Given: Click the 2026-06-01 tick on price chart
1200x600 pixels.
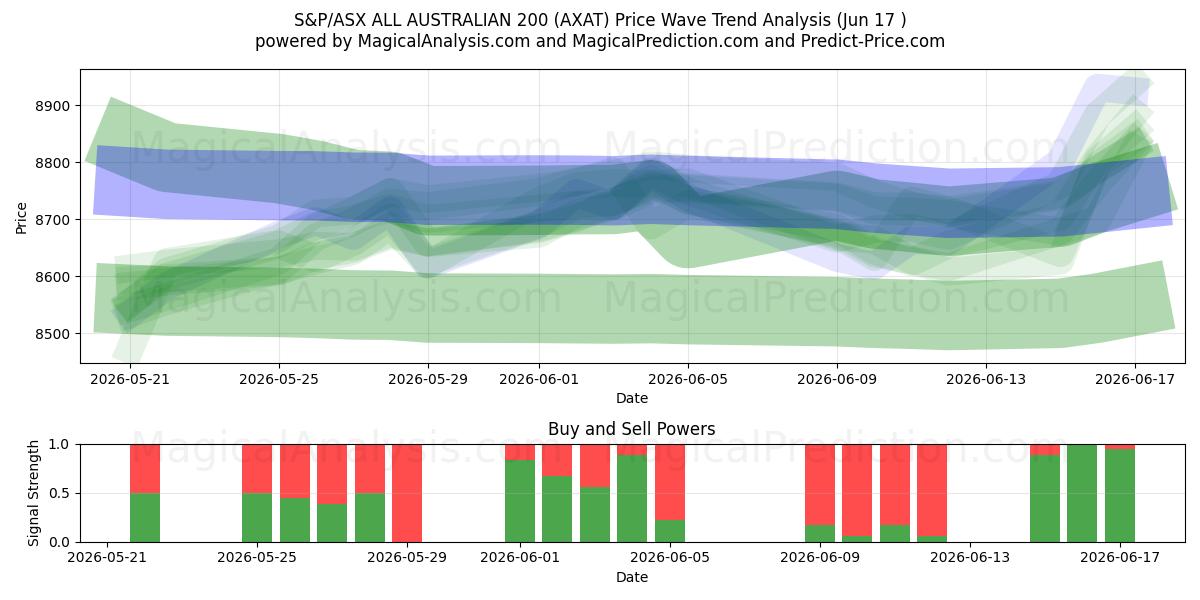Looking at the screenshot, I should pyautogui.click(x=540, y=379).
